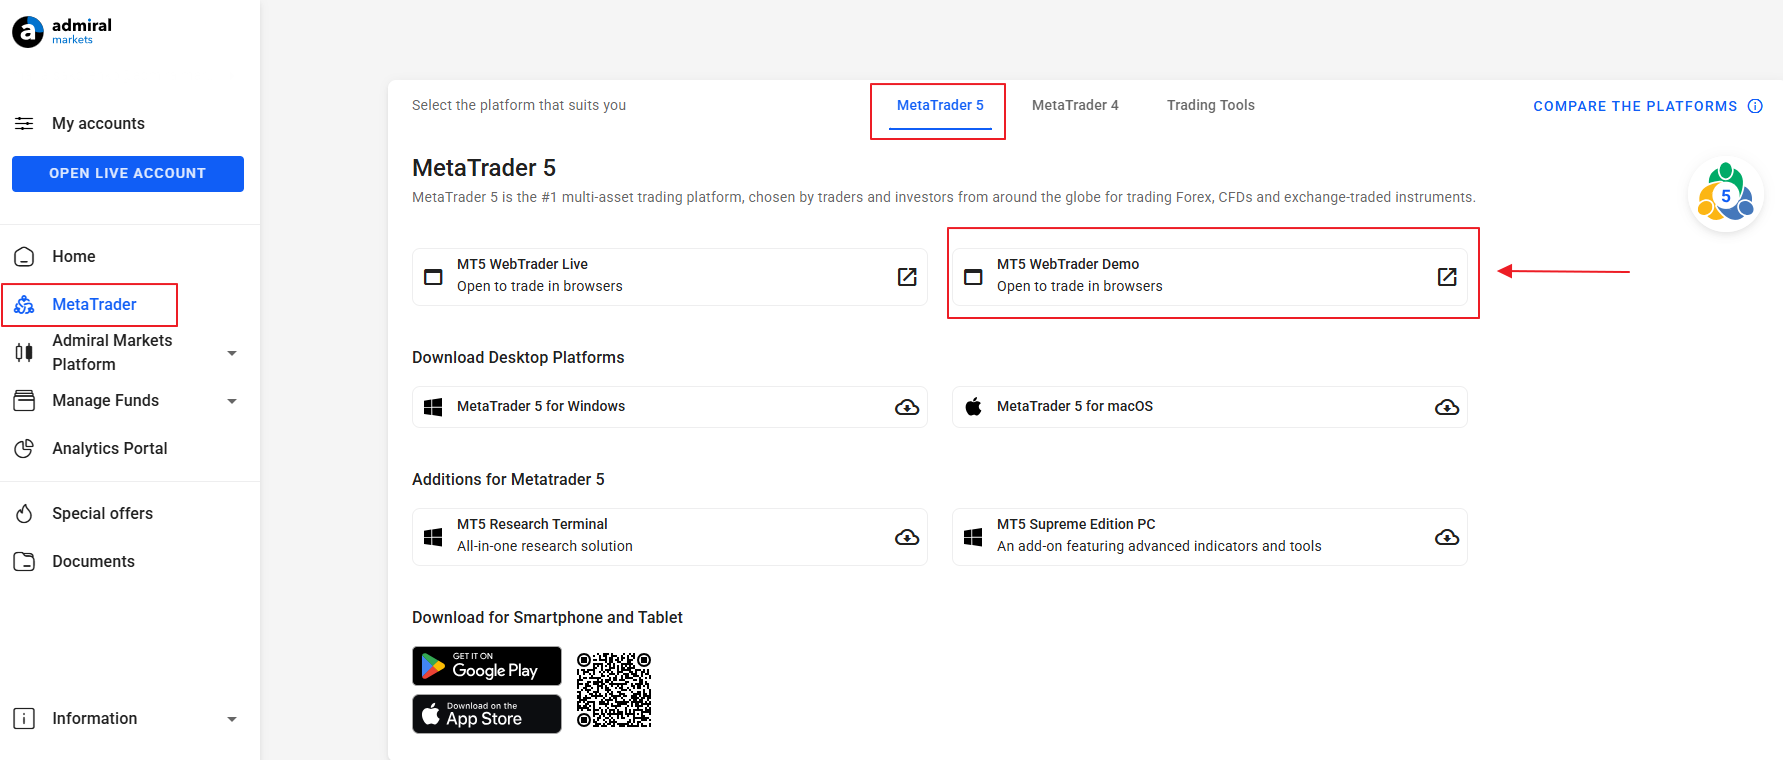The image size is (1783, 760).
Task: Click the Home sidebar icon
Action: [24, 256]
